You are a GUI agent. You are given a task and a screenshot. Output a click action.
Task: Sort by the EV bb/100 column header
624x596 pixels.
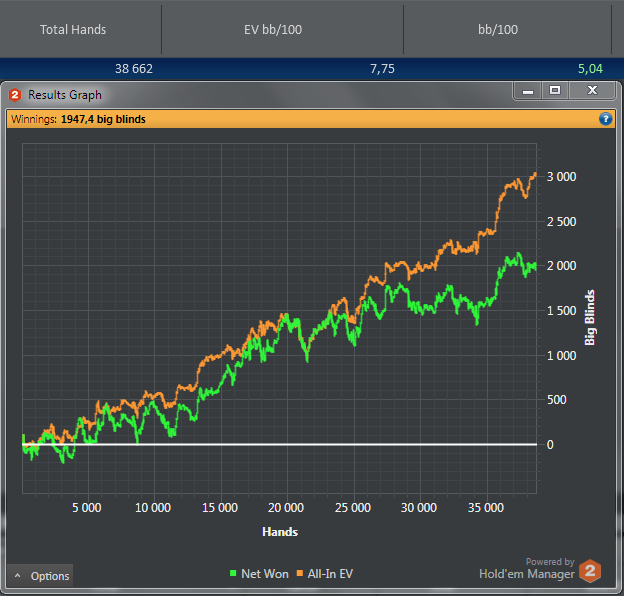click(273, 29)
